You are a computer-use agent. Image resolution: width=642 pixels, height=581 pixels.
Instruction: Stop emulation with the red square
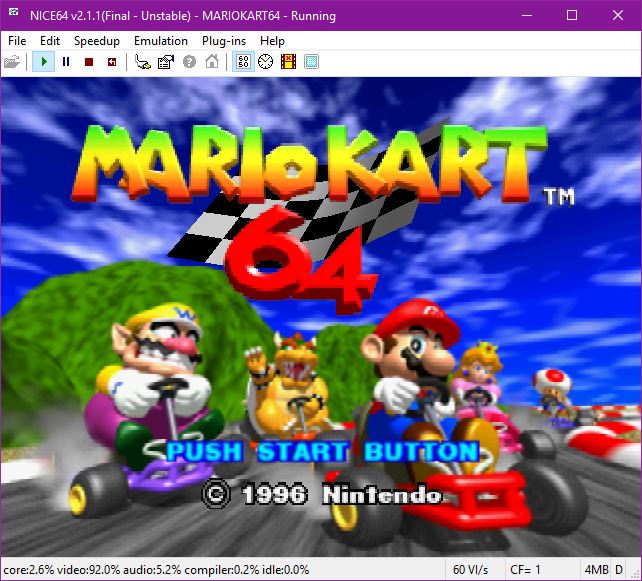89,62
